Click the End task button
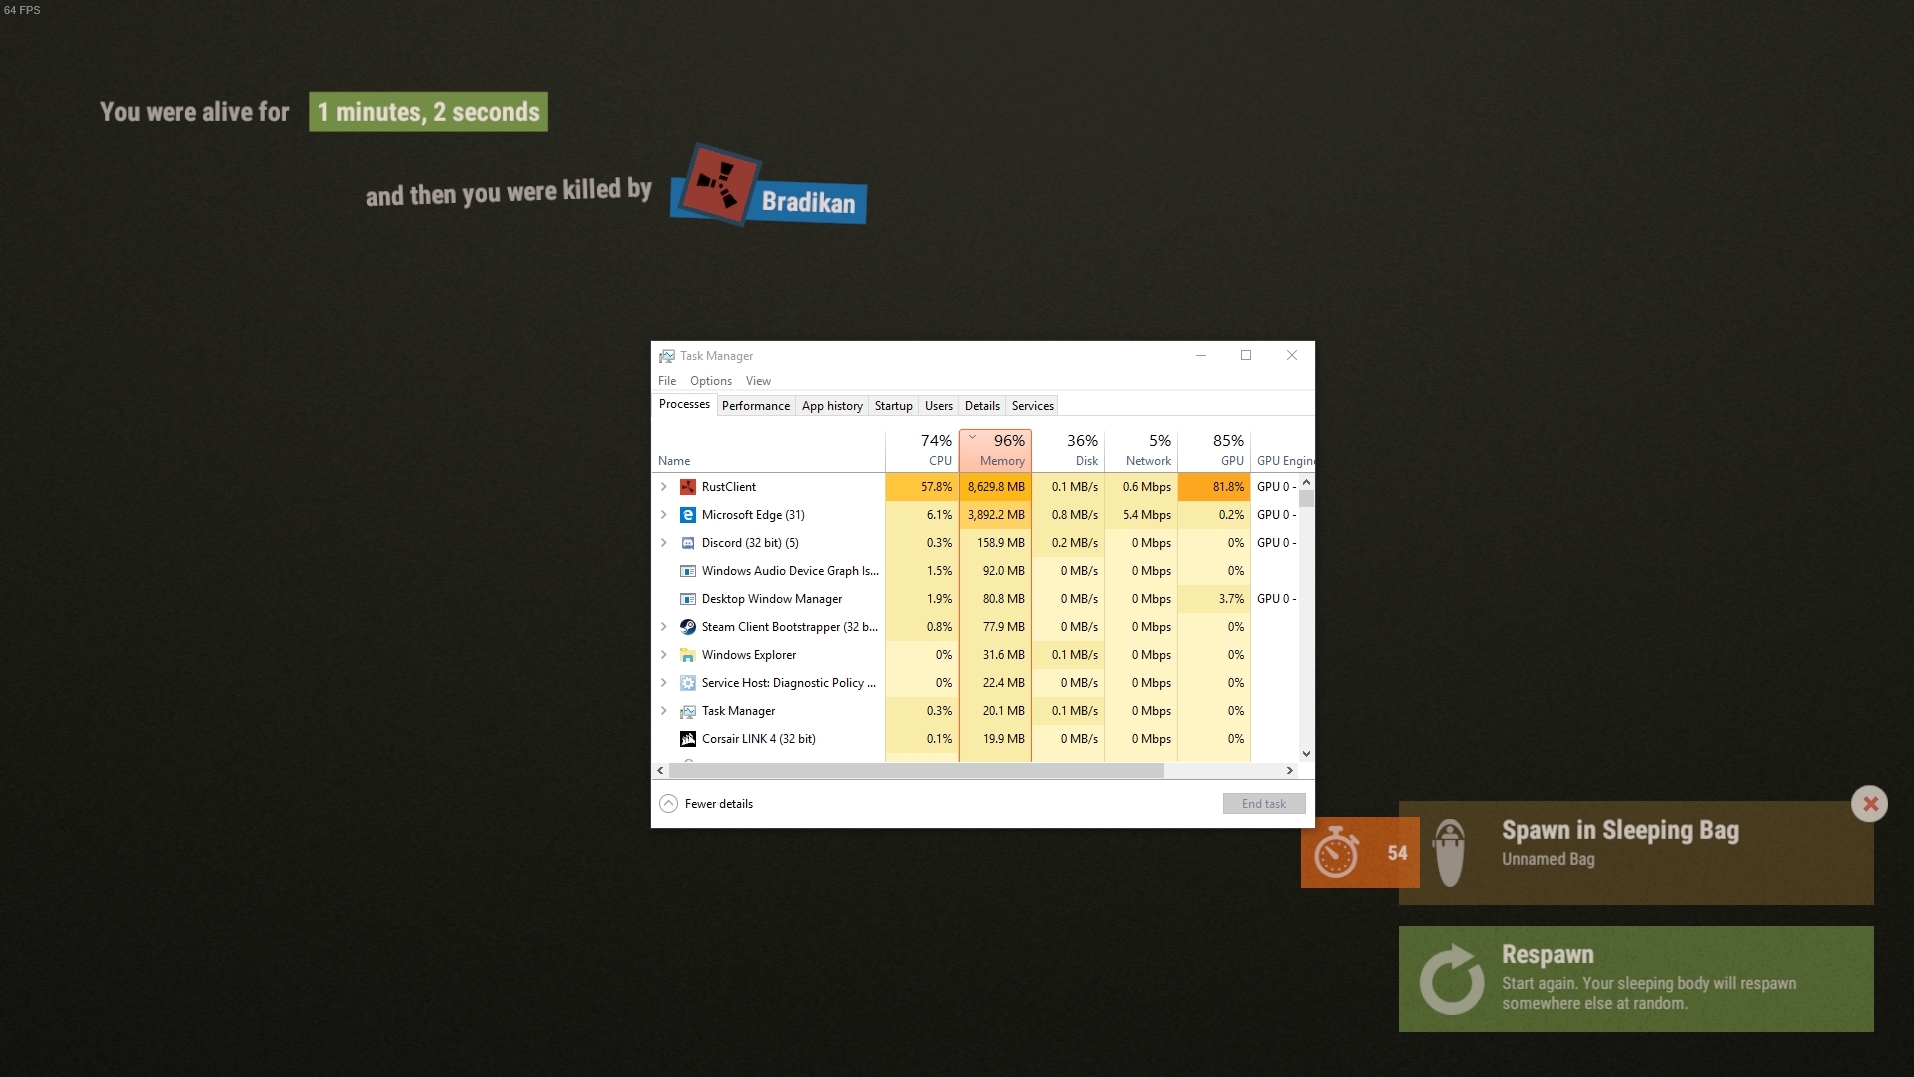The image size is (1914, 1077). point(1264,804)
